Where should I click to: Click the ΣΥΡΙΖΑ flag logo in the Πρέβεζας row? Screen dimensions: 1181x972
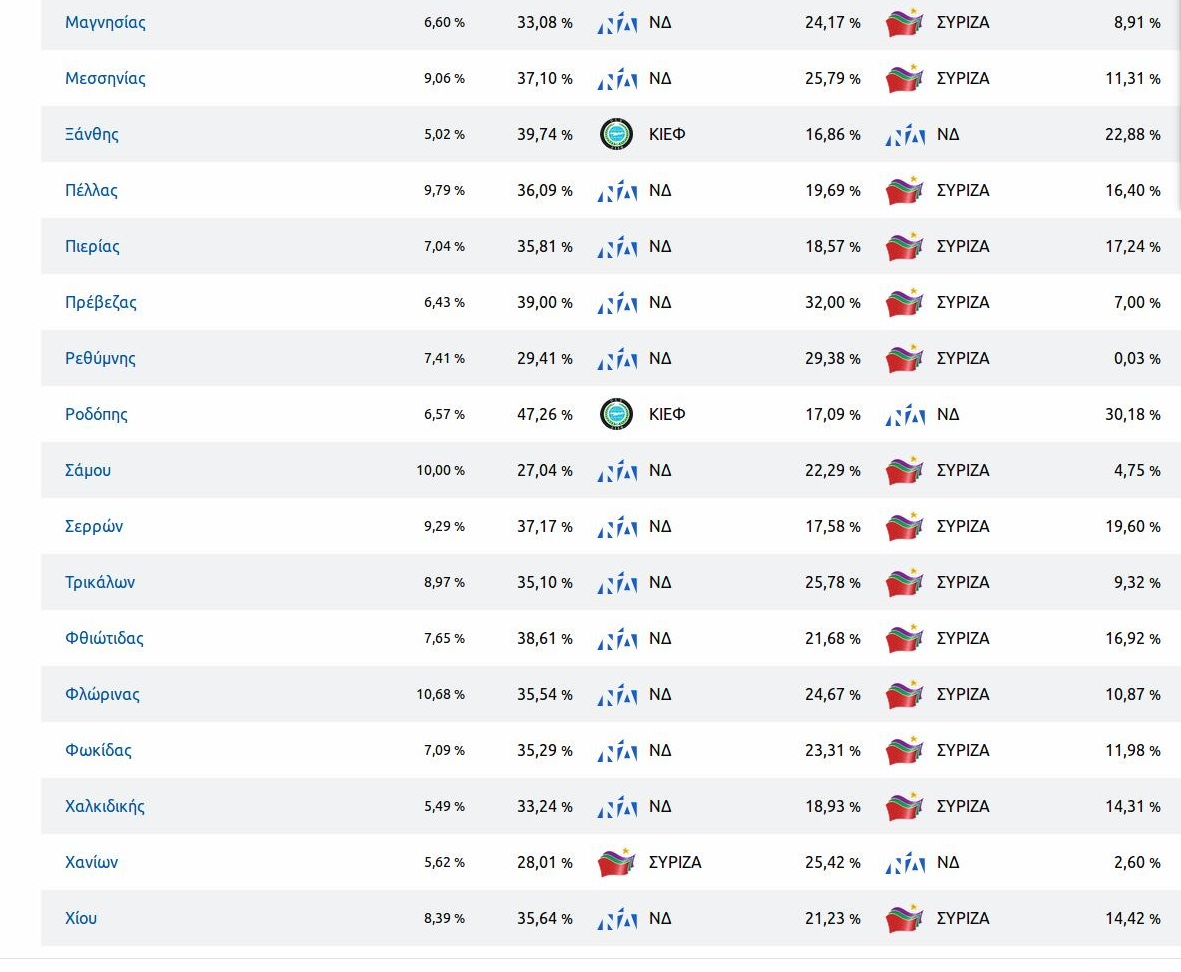click(905, 302)
